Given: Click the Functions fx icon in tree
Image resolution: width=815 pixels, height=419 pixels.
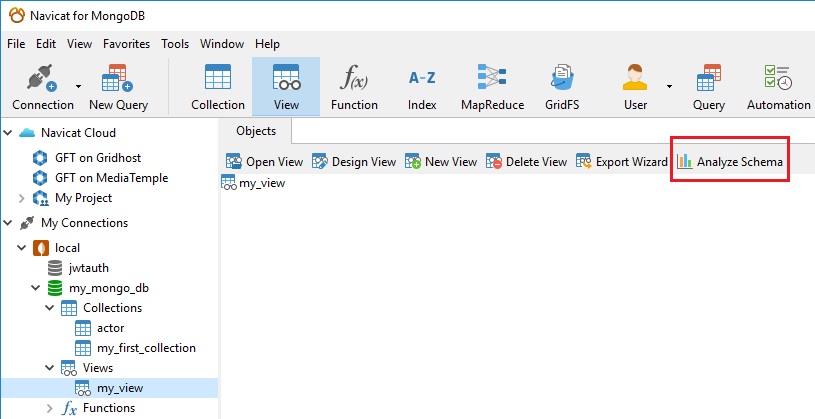Looking at the screenshot, I should (x=69, y=409).
